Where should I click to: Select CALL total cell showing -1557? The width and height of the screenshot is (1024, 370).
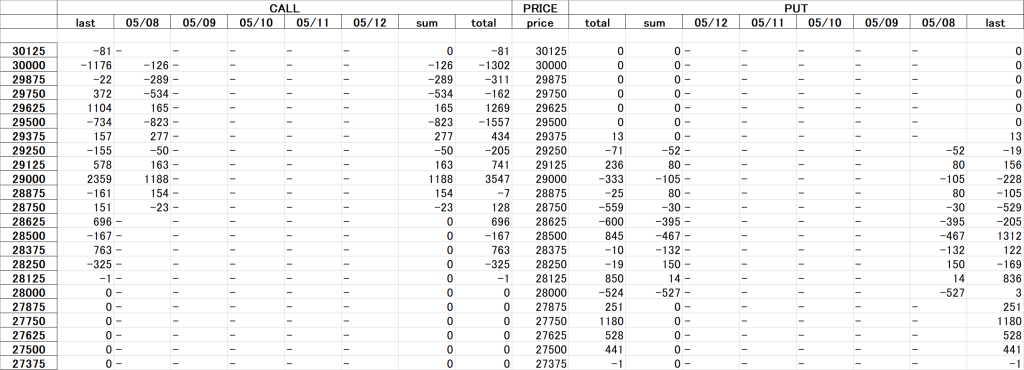coord(483,122)
